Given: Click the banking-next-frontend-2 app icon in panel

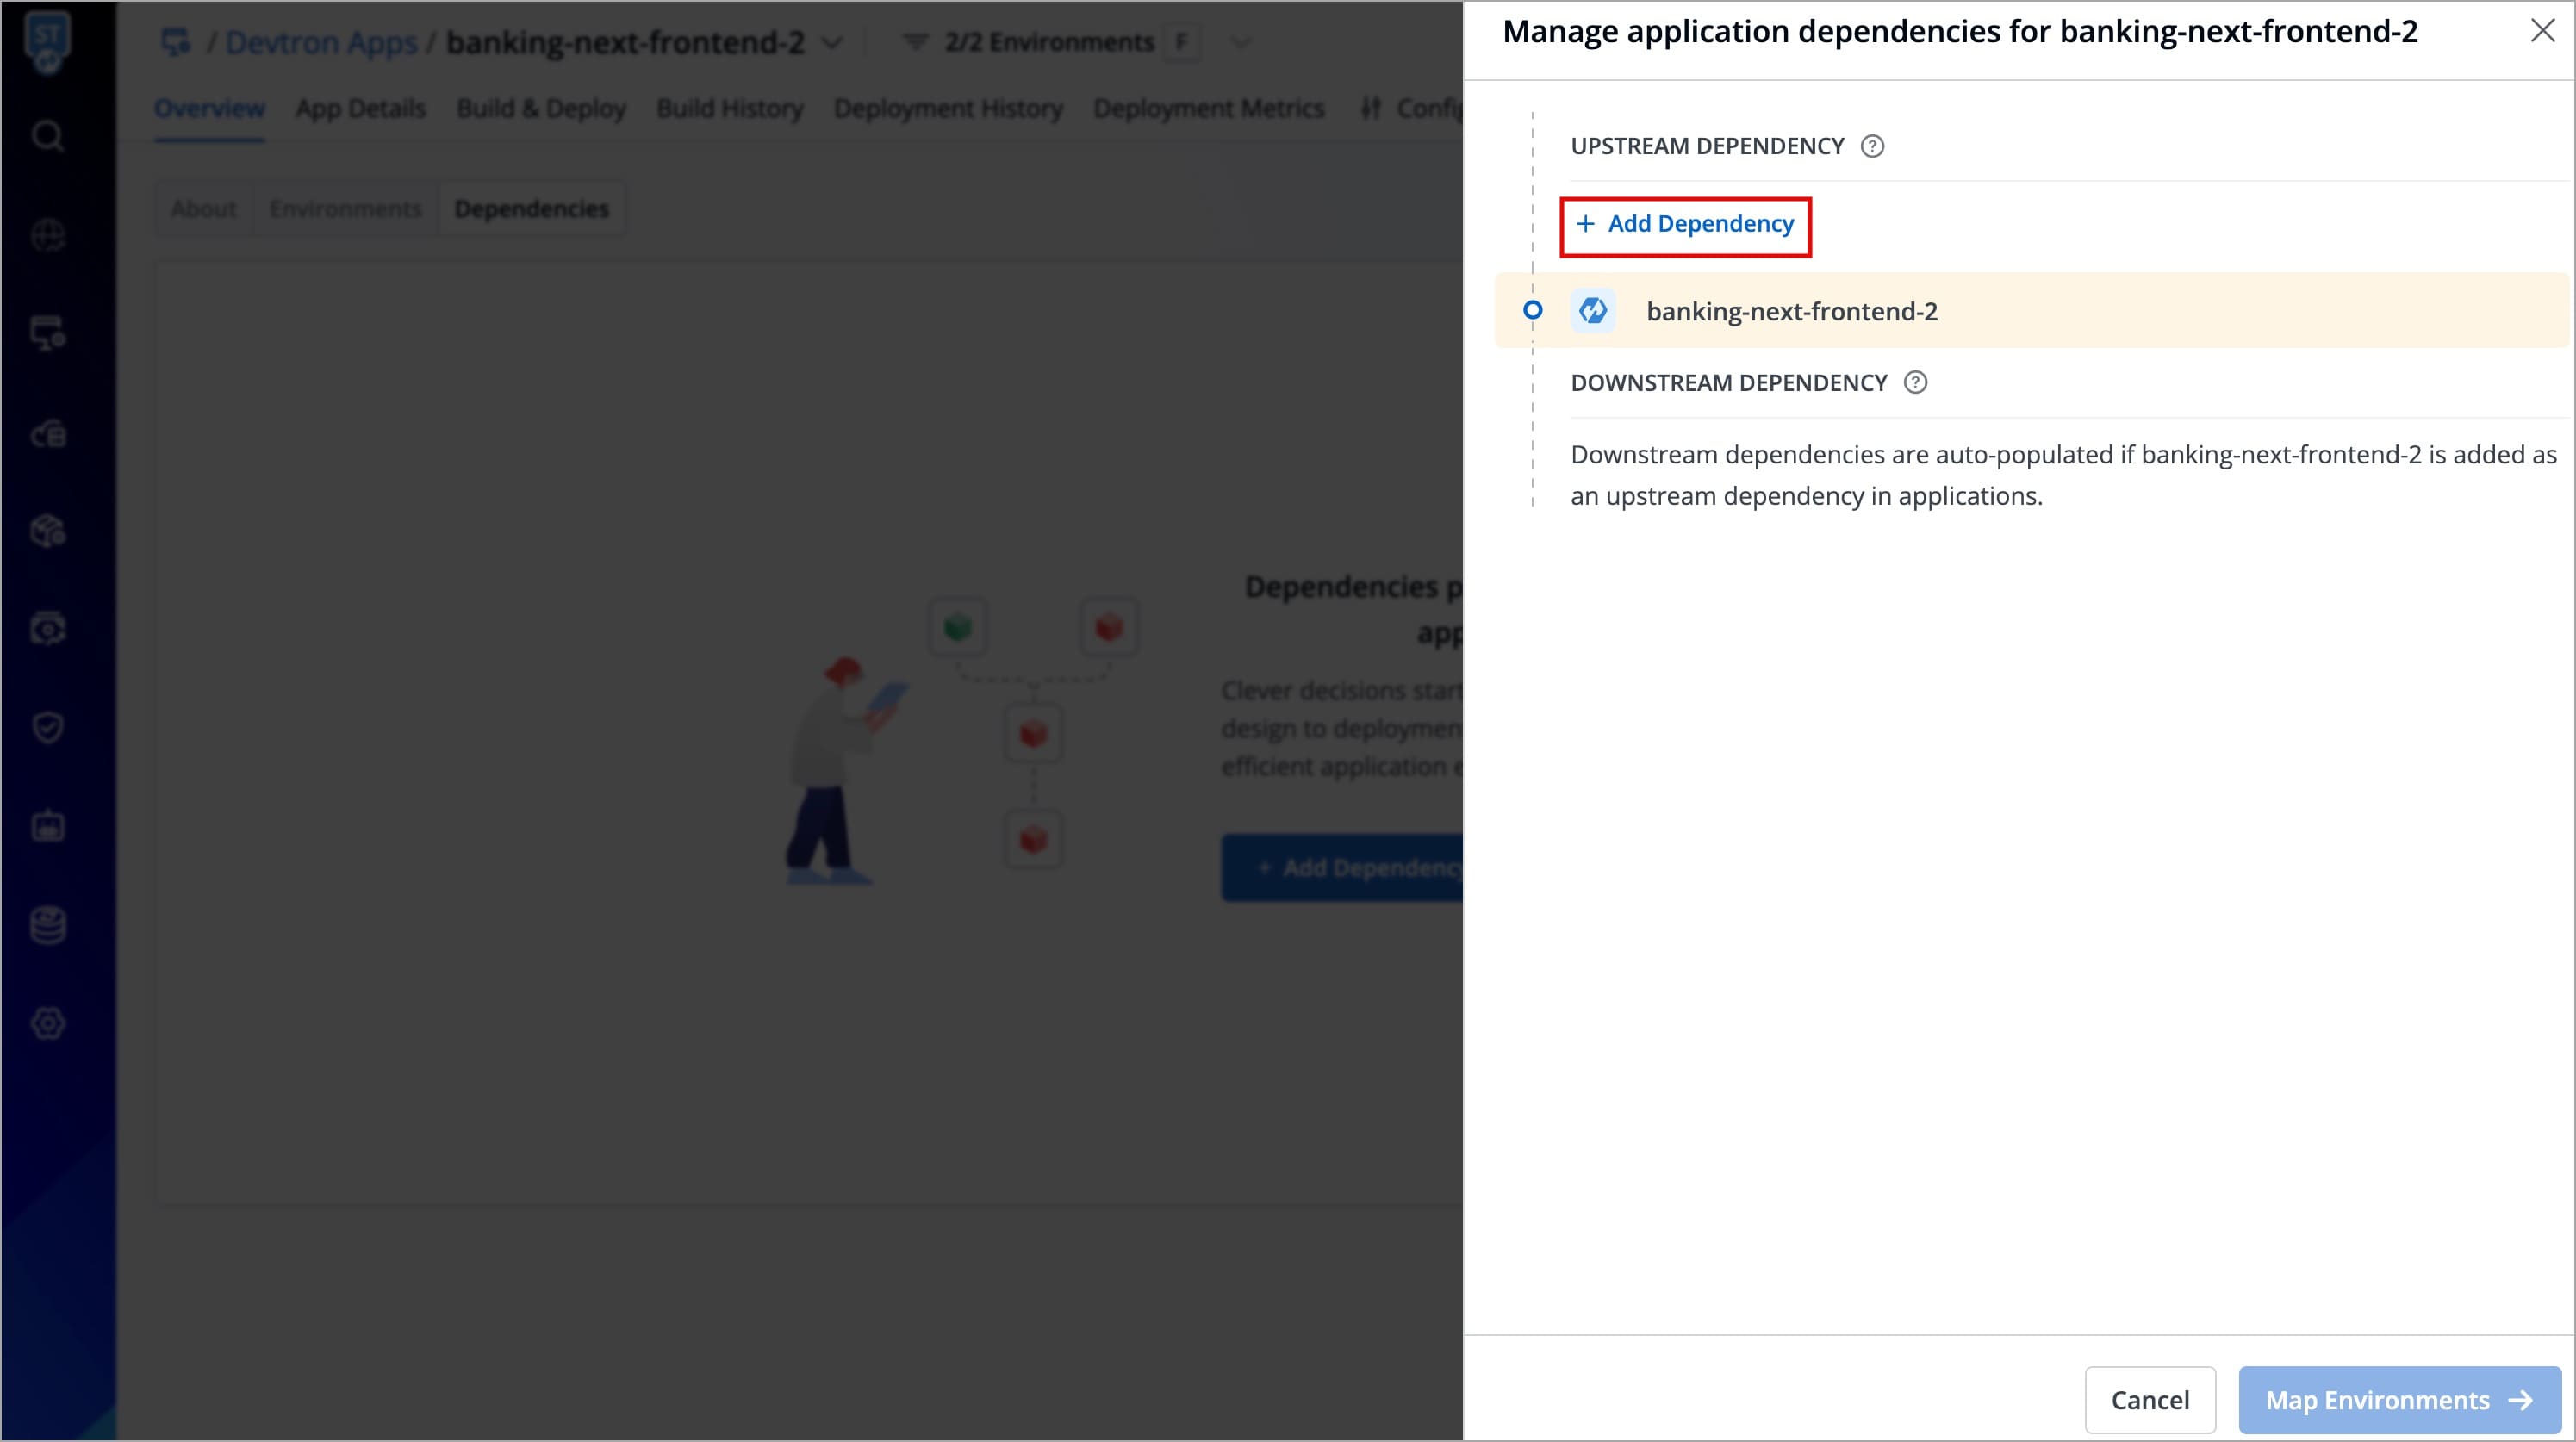Looking at the screenshot, I should [1592, 311].
